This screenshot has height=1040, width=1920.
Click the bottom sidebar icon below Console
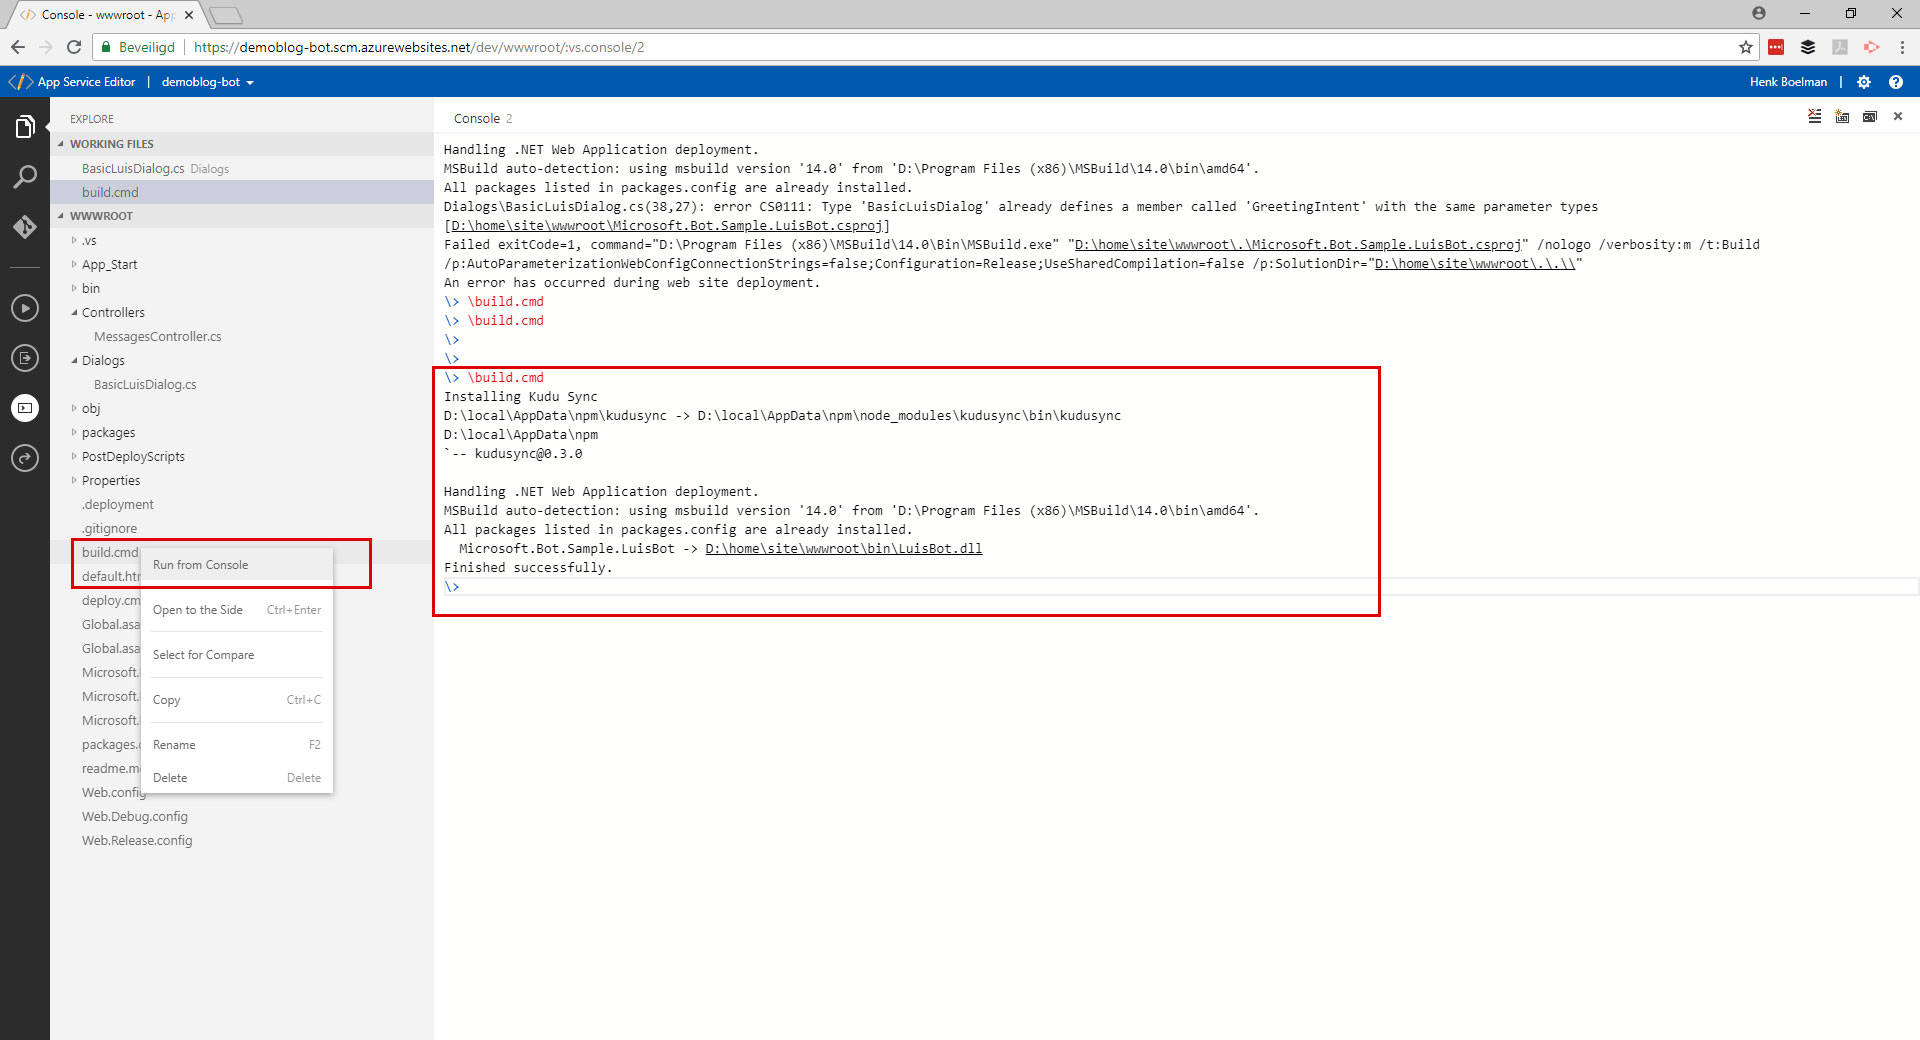25,458
